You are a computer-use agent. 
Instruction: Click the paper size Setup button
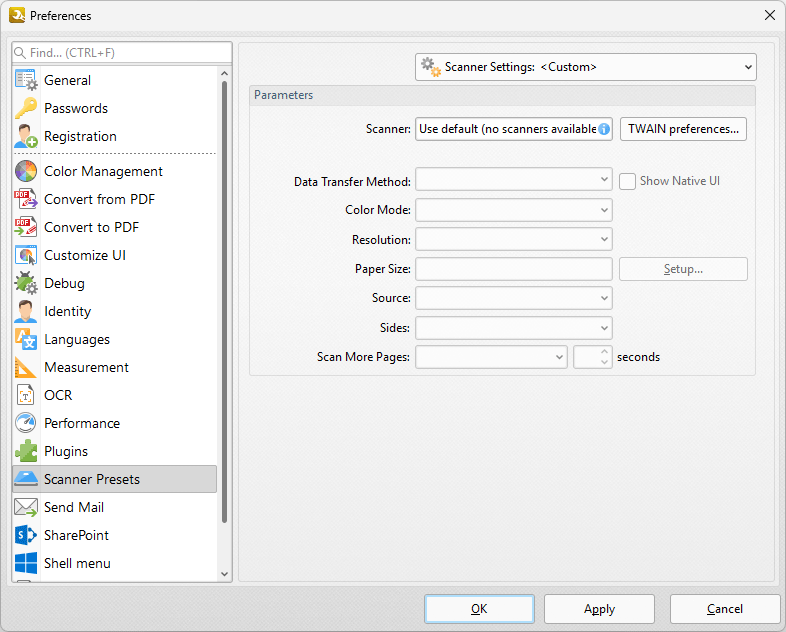click(683, 269)
